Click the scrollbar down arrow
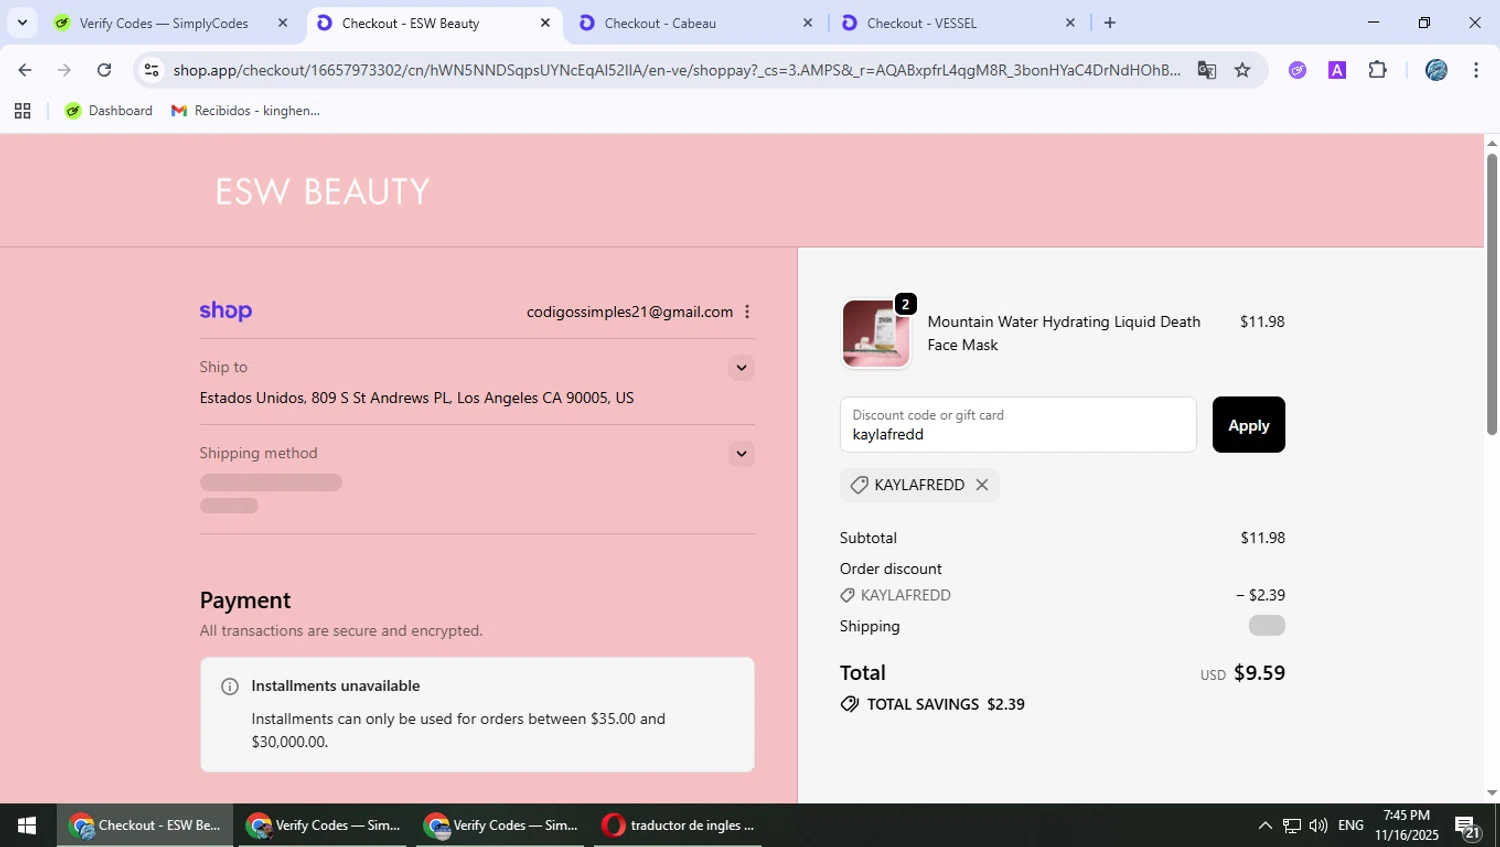The width and height of the screenshot is (1500, 847). point(1491,793)
